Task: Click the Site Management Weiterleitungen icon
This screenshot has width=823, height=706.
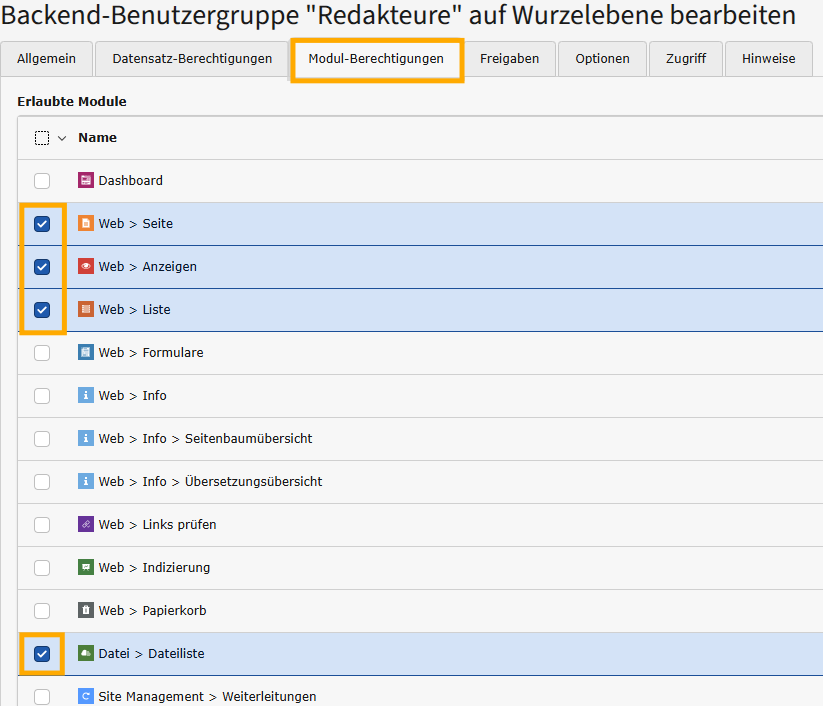Action: 86,697
